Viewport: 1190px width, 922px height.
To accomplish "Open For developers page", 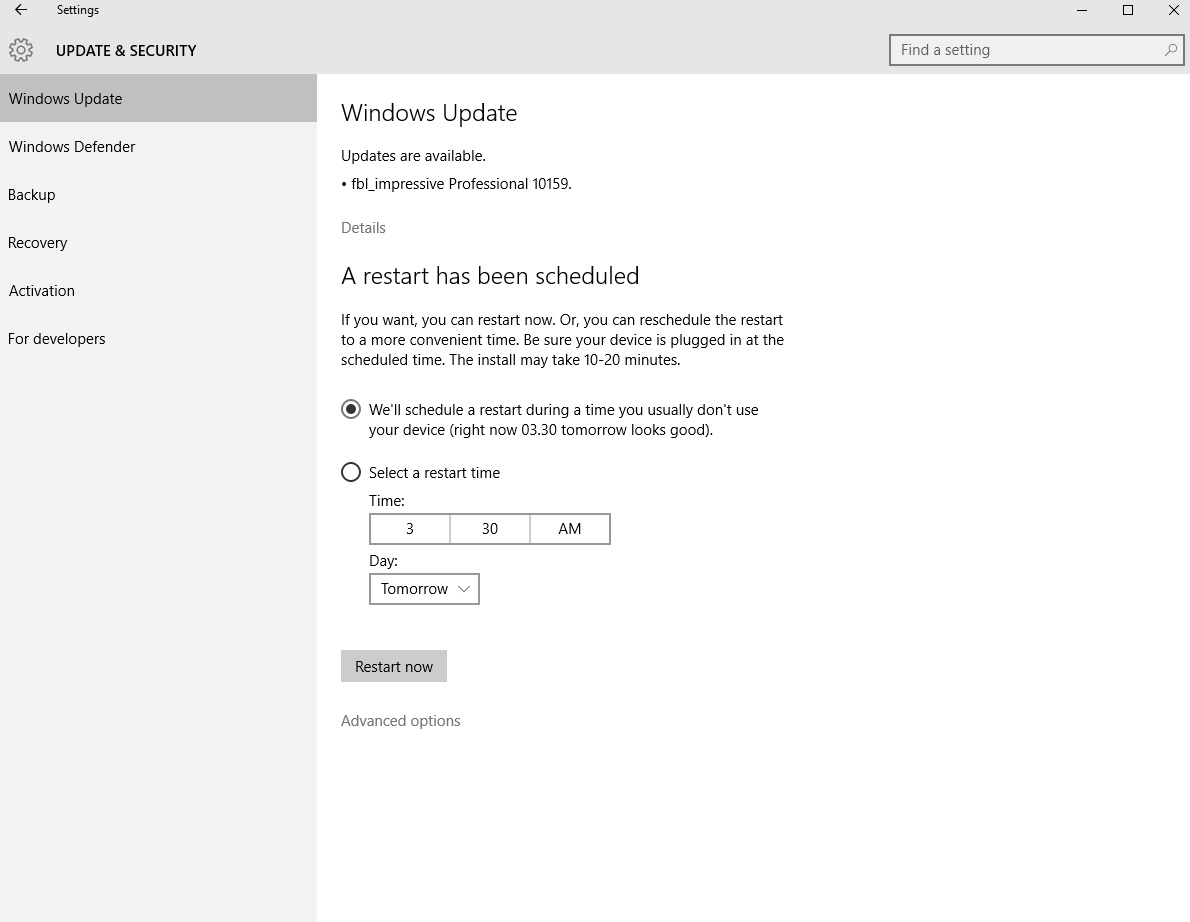I will 159,338.
